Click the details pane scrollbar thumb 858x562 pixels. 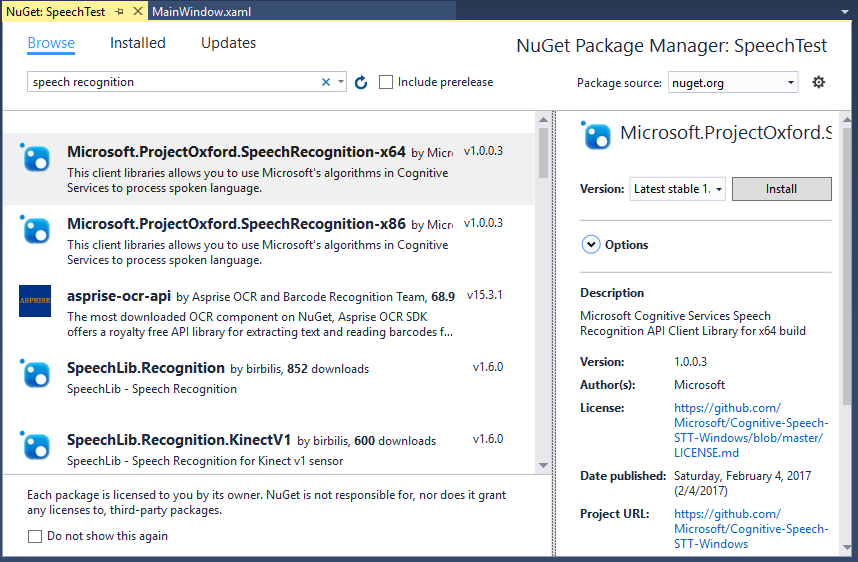[x=847, y=266]
